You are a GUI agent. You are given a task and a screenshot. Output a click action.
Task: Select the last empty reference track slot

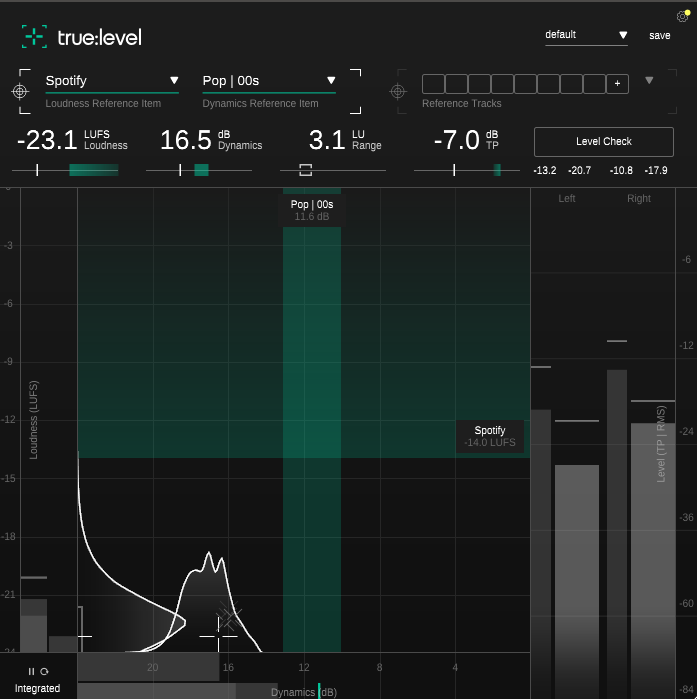(x=594, y=84)
